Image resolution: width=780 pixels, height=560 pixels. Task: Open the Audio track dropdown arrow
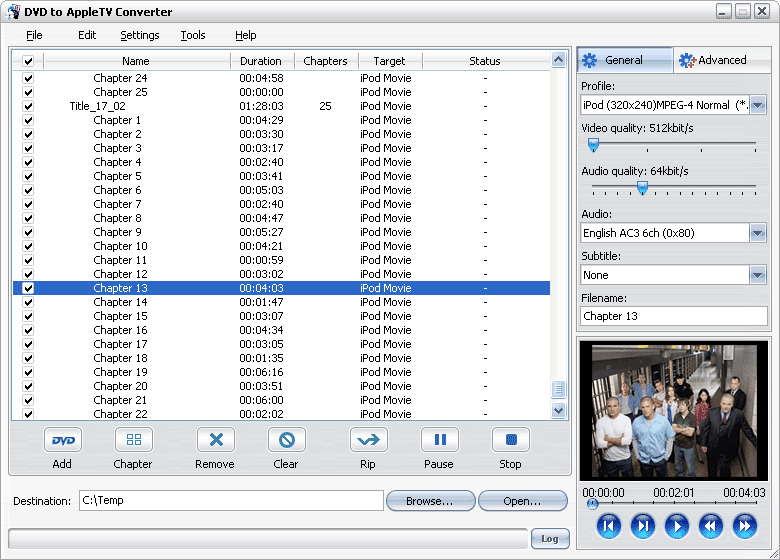[758, 233]
